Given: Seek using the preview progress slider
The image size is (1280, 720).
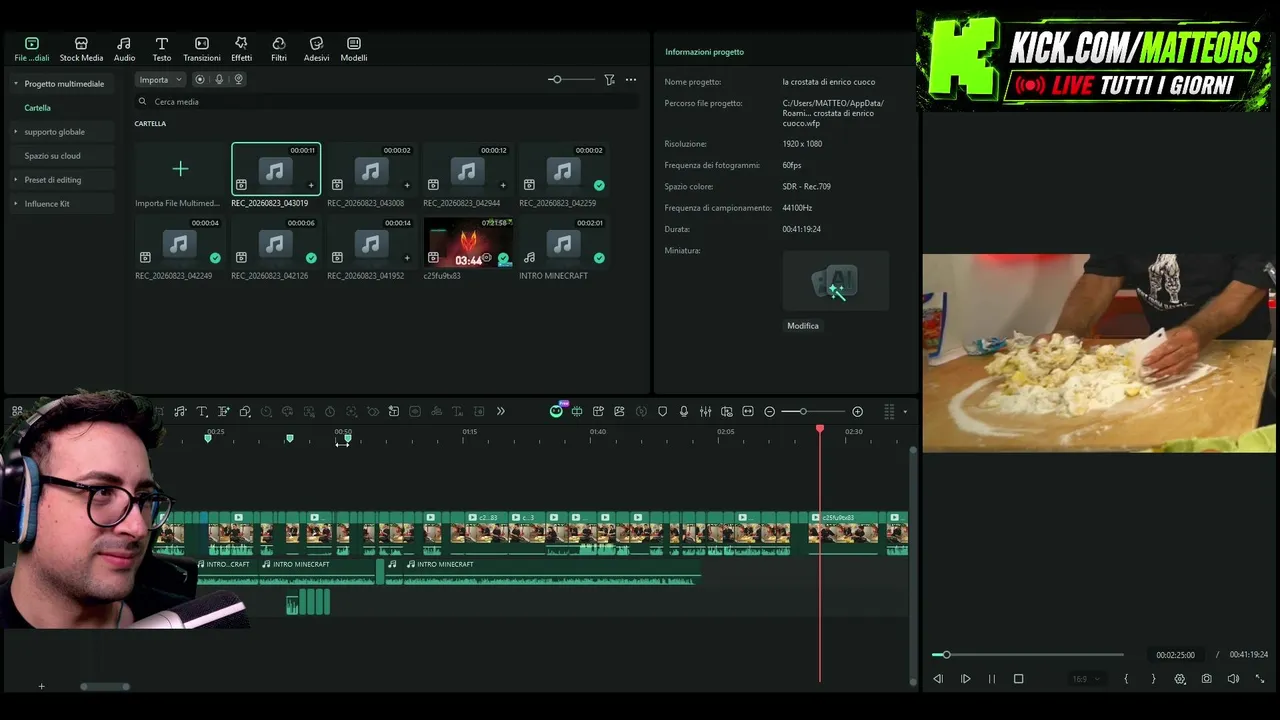Looking at the screenshot, I should point(1028,655).
